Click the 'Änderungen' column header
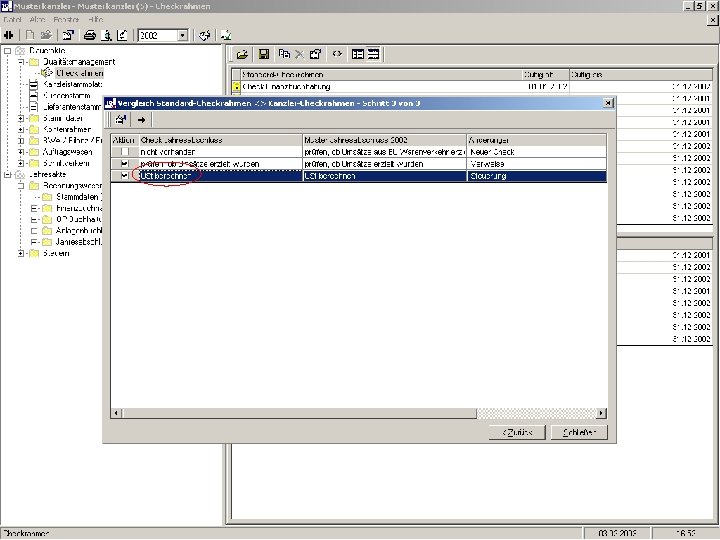Image resolution: width=720 pixels, height=540 pixels. pos(536,140)
